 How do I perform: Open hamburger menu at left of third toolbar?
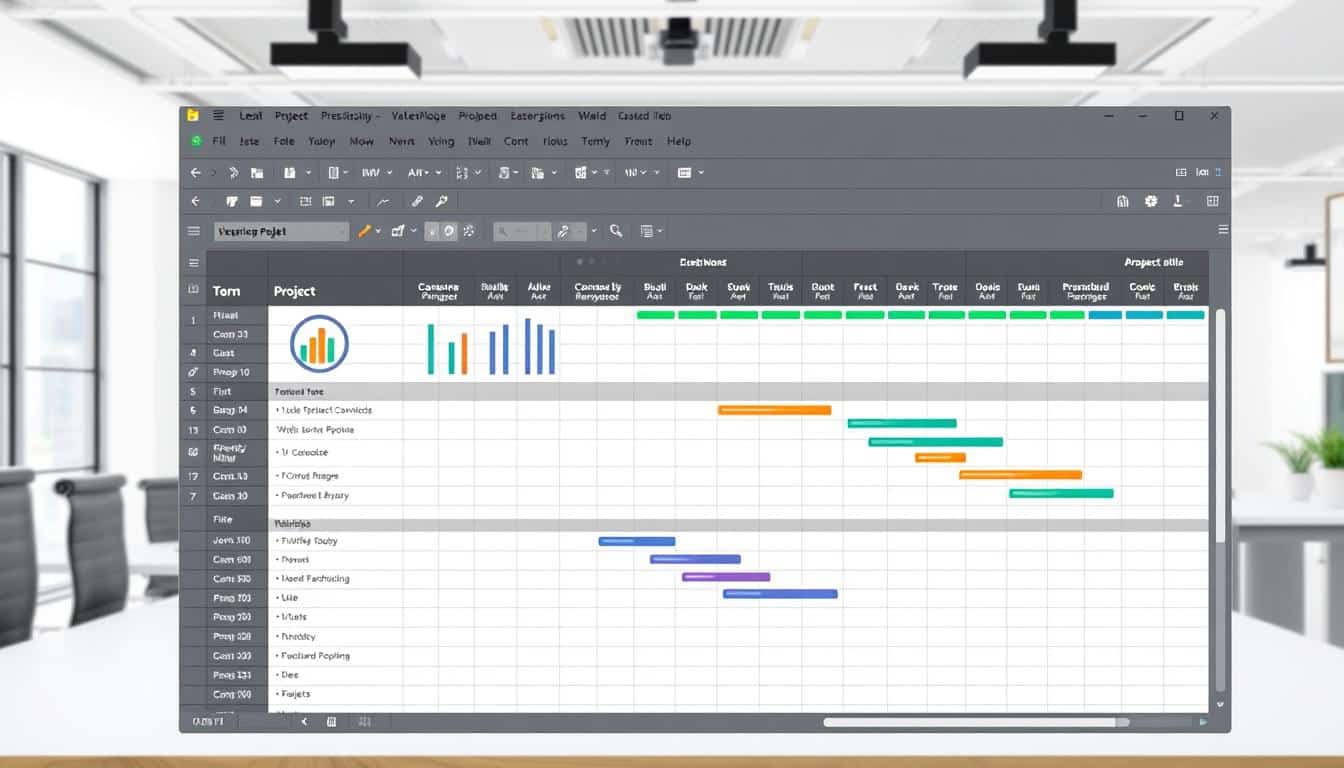[194, 231]
